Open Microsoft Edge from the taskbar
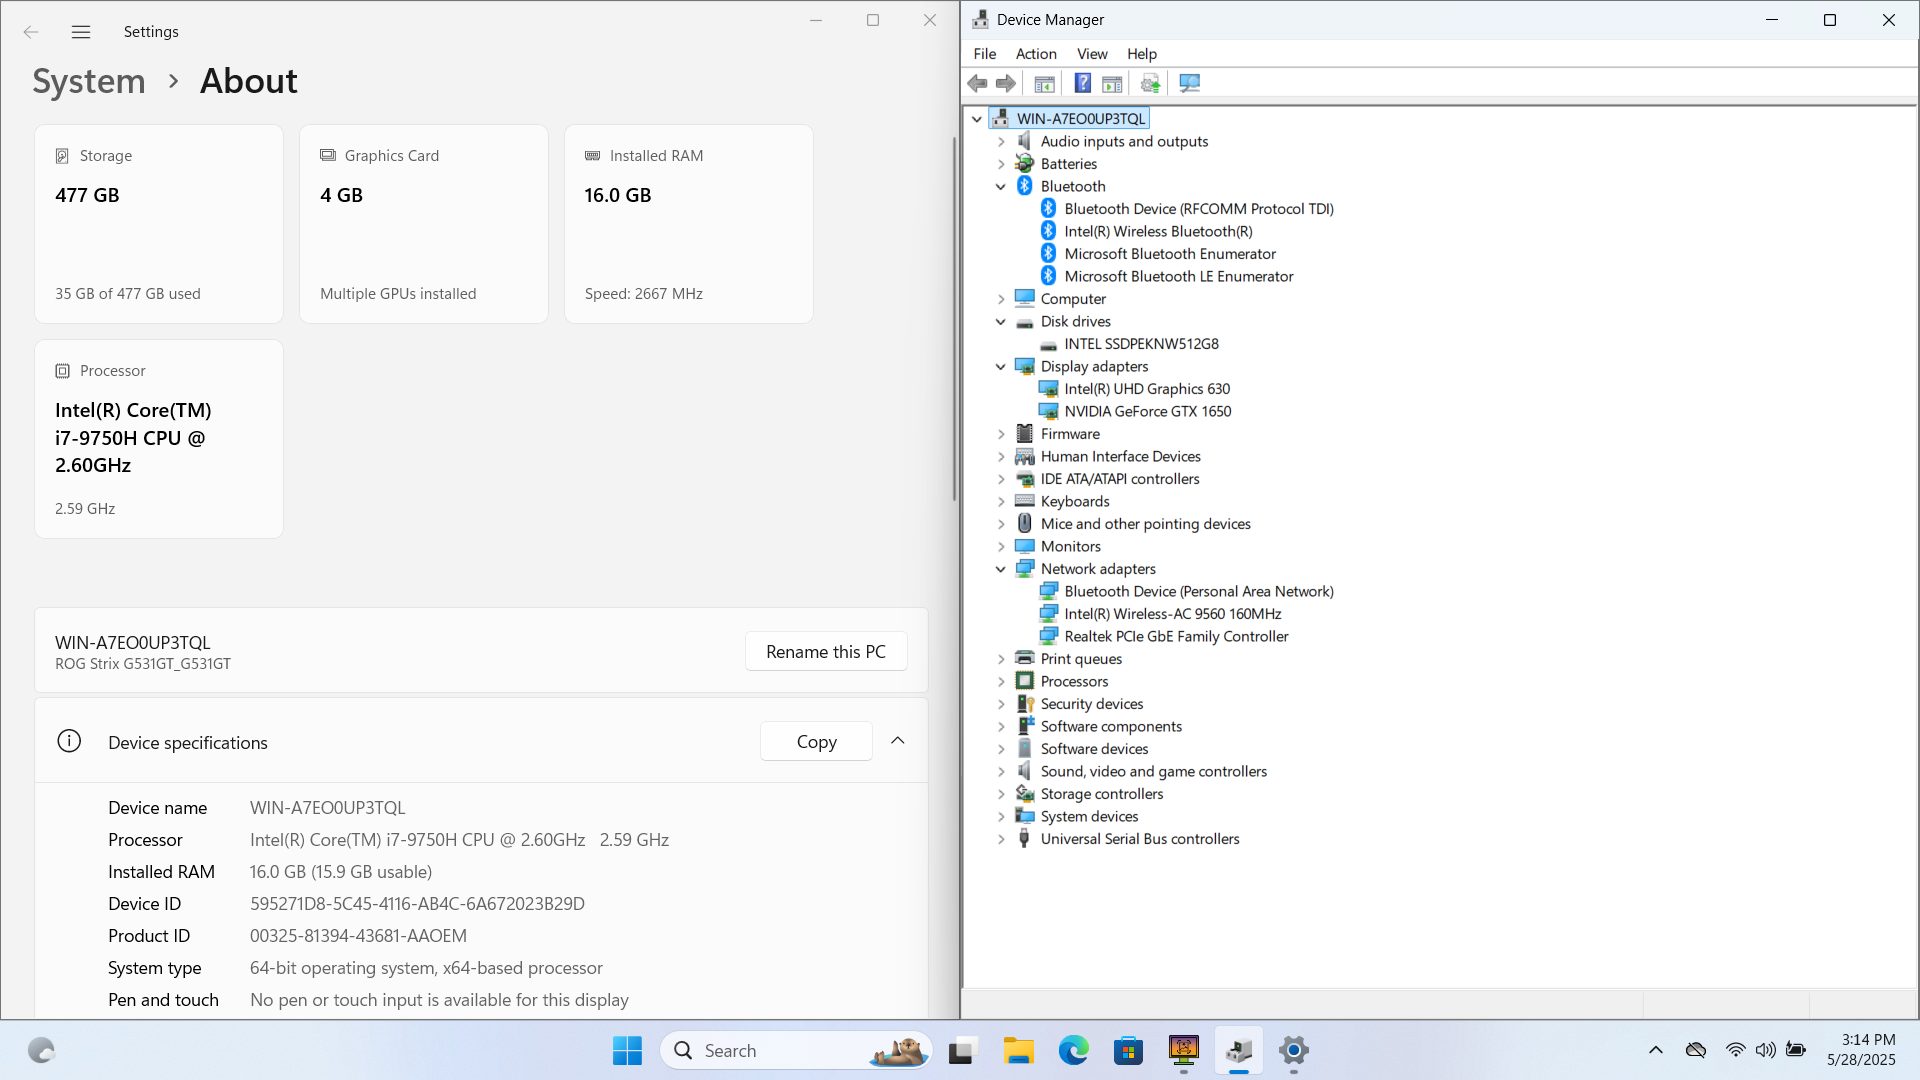This screenshot has width=1920, height=1080. 1073,1051
